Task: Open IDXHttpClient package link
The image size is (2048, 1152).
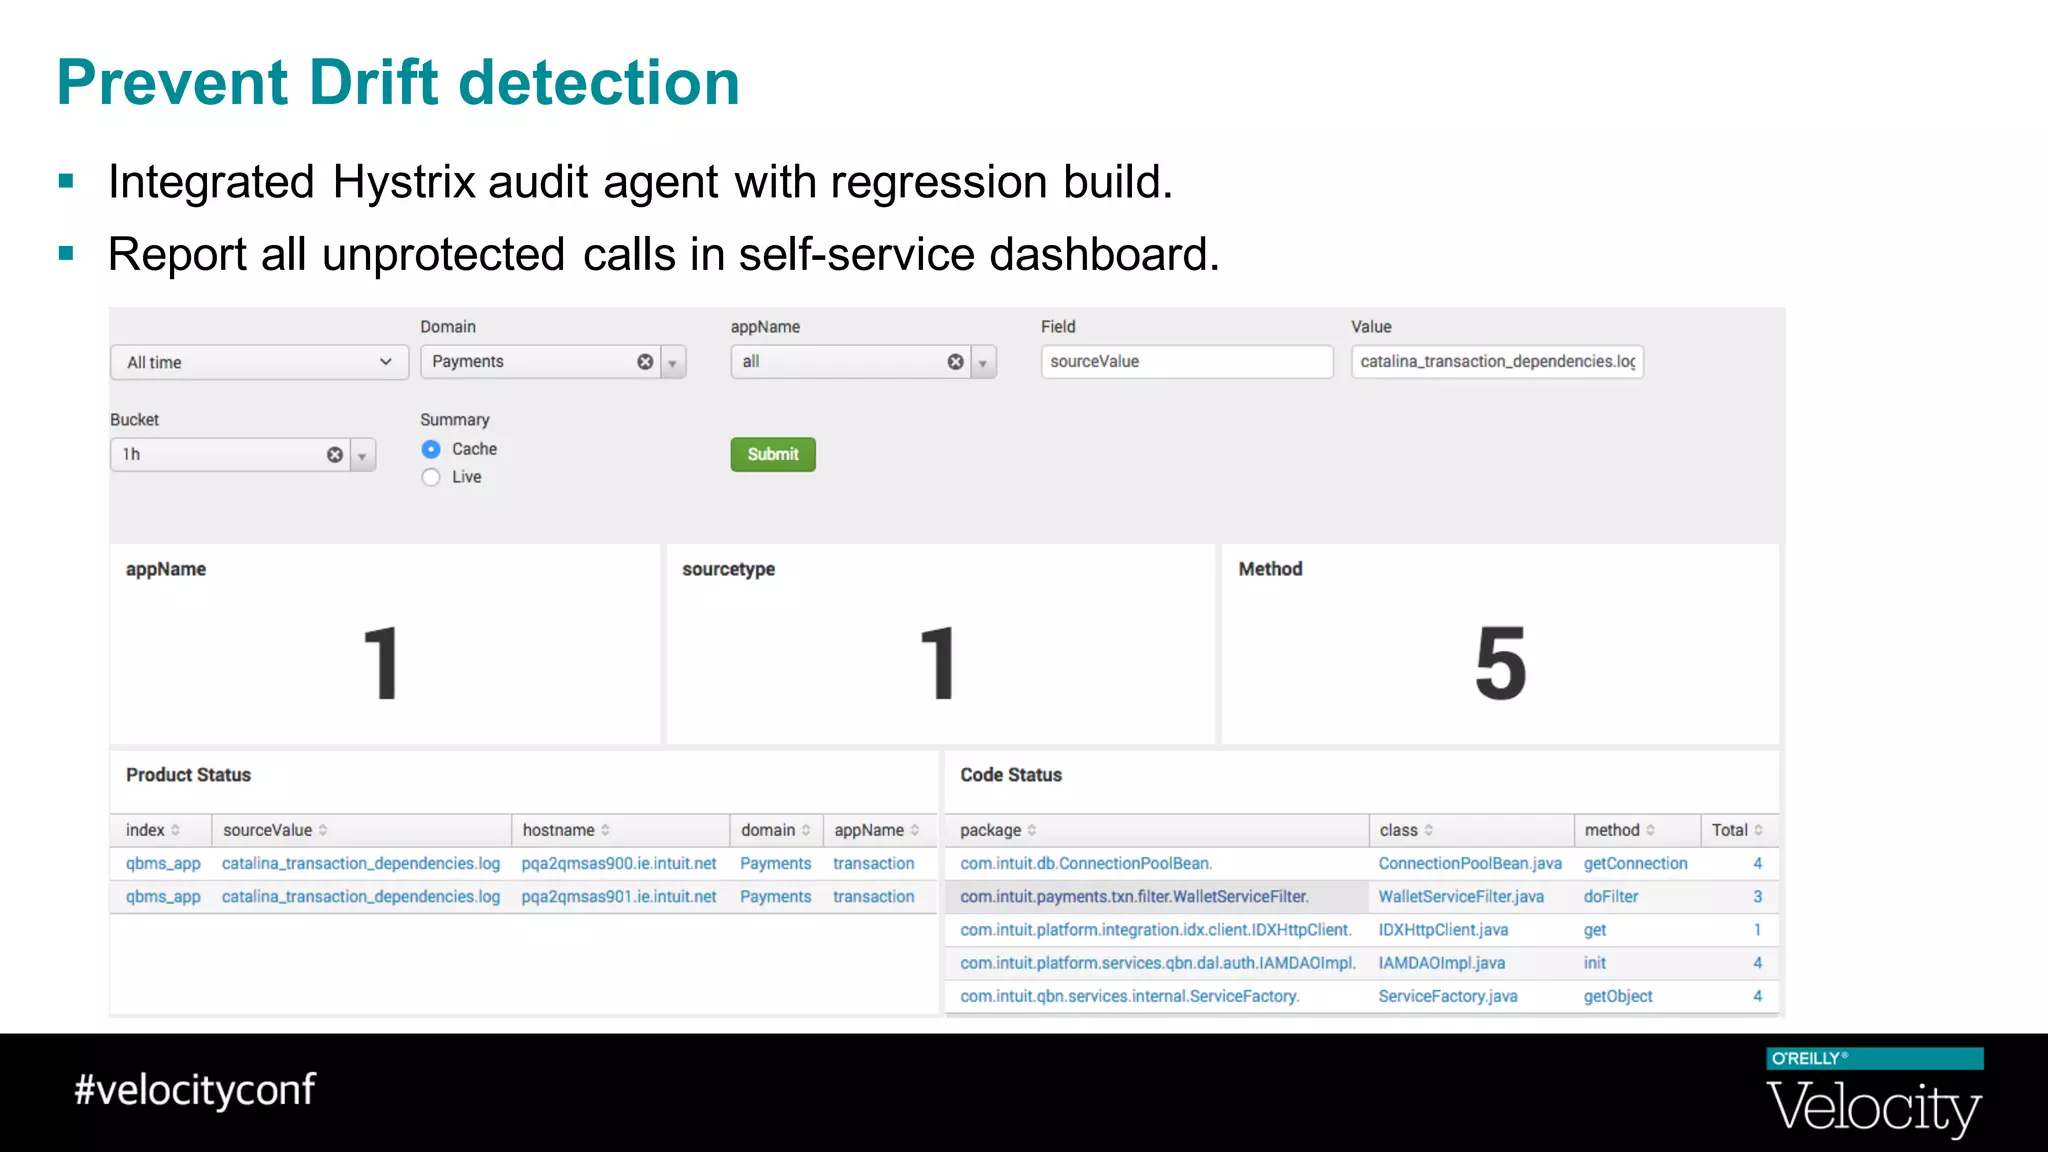Action: 1156,930
